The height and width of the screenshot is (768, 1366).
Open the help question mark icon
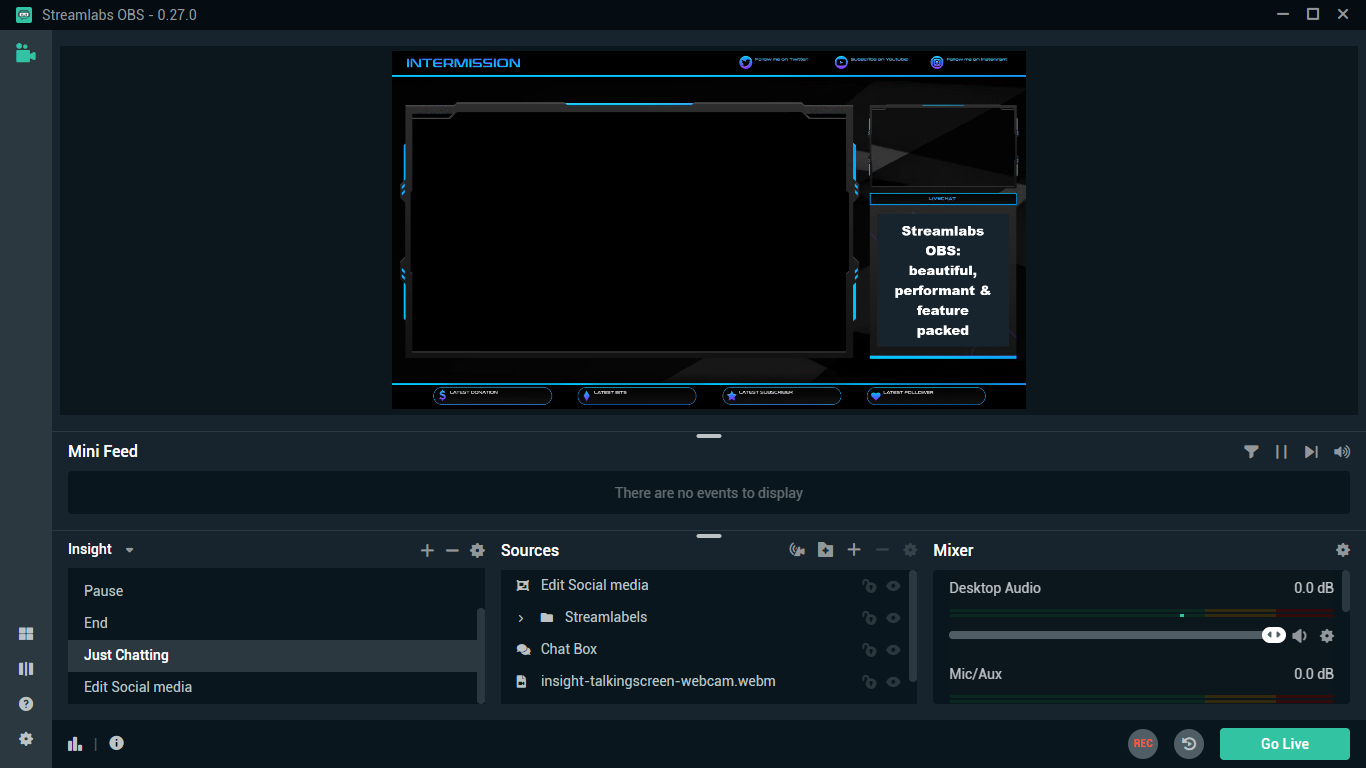point(26,704)
